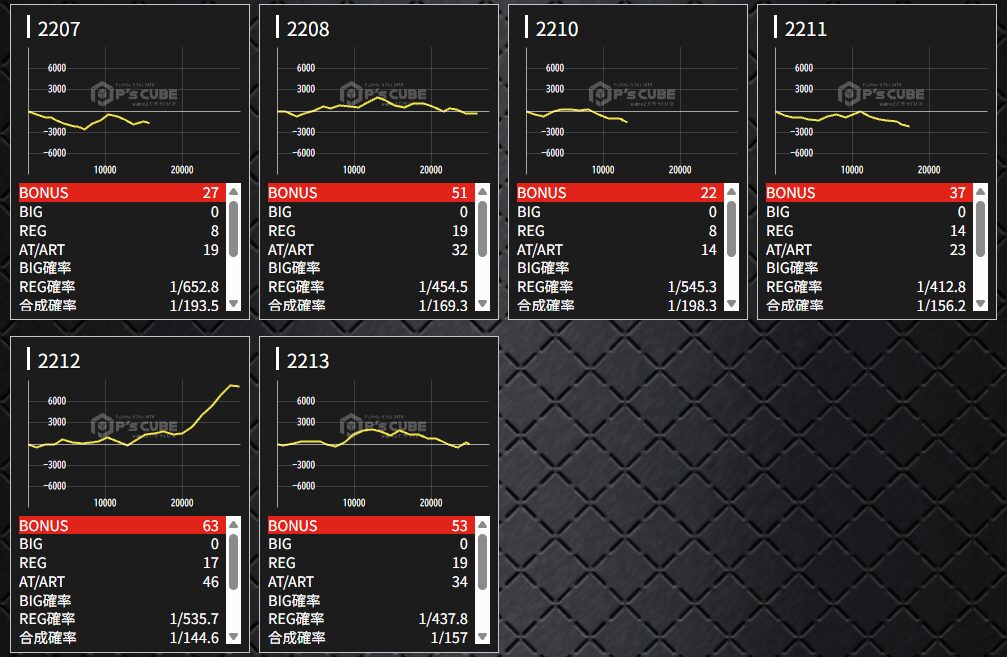
Task: Click scroll-up arrow in machine 2208 stats
Action: (482, 191)
